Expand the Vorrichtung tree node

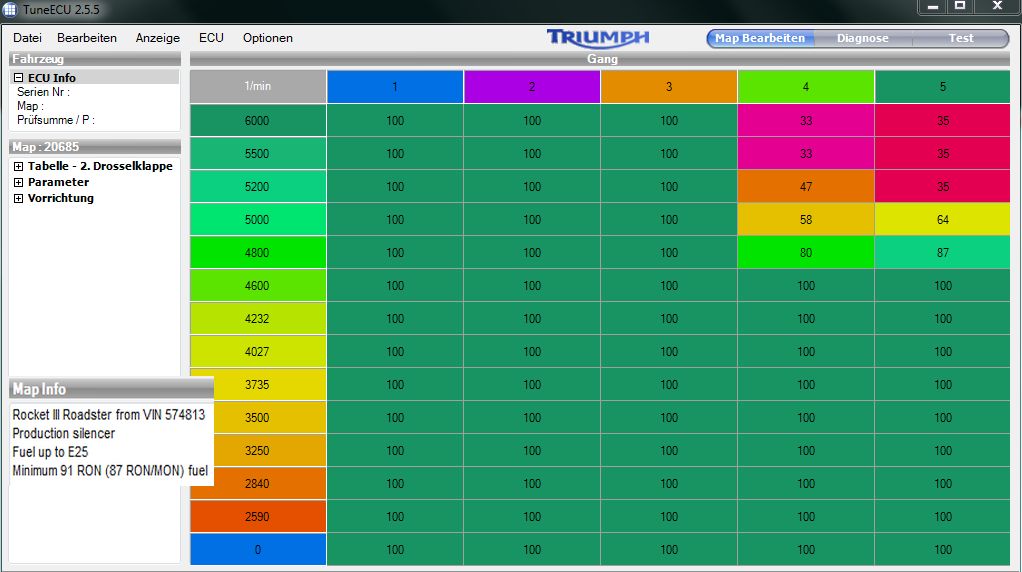point(19,199)
